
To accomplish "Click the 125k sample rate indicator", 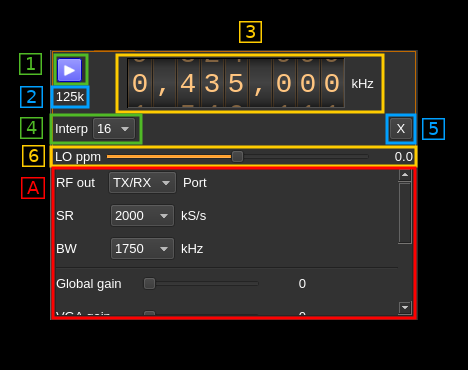I will click(70, 97).
